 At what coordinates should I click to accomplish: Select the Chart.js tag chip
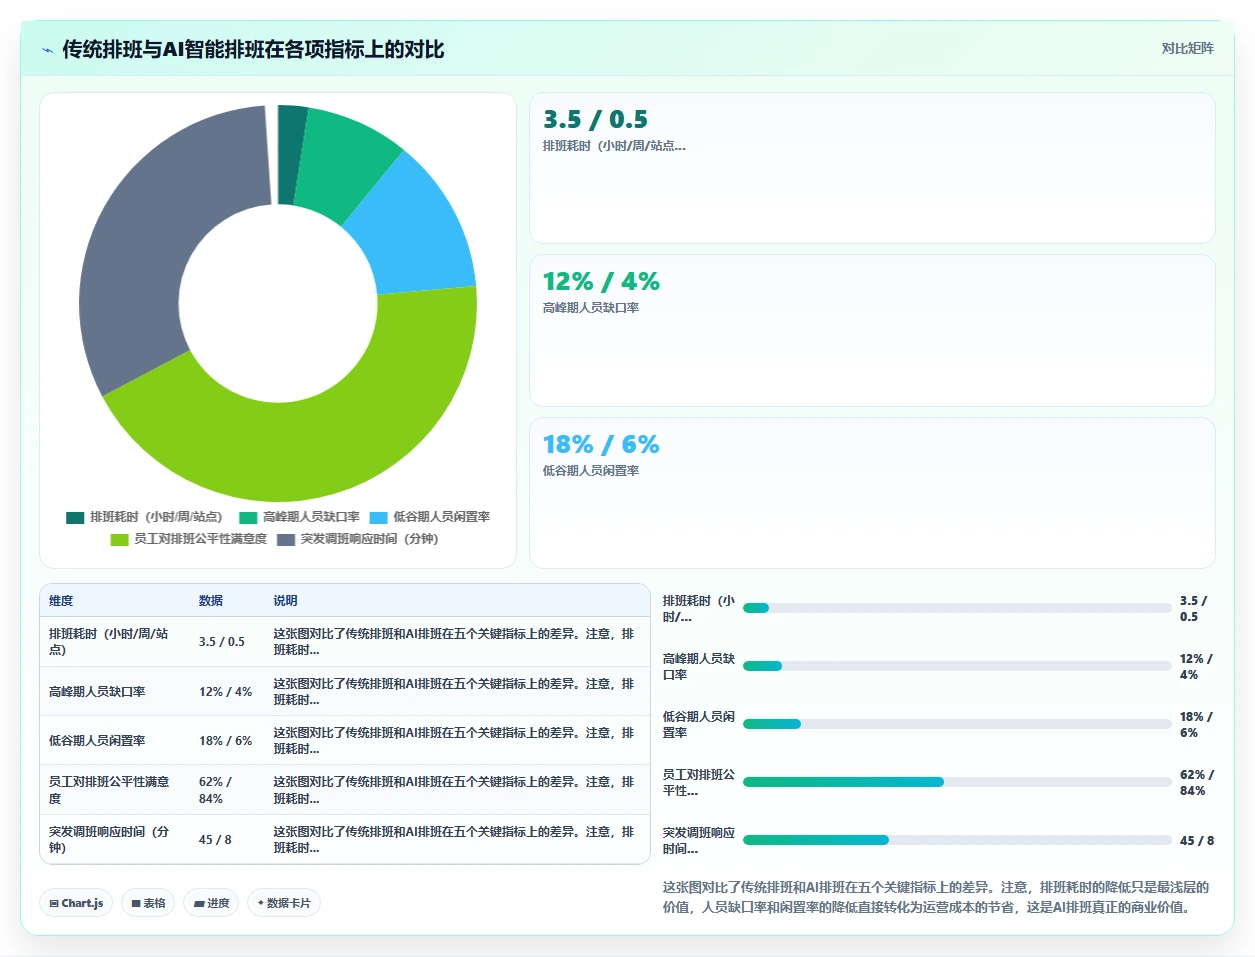point(76,903)
